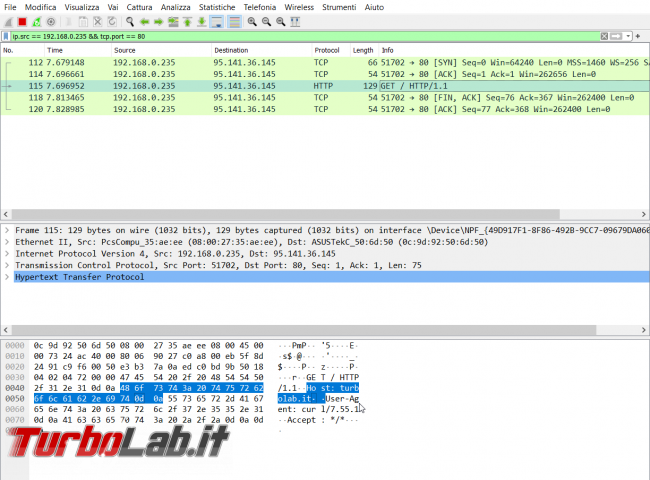
Task: Open the Telefonia menu
Action: [x=260, y=7]
